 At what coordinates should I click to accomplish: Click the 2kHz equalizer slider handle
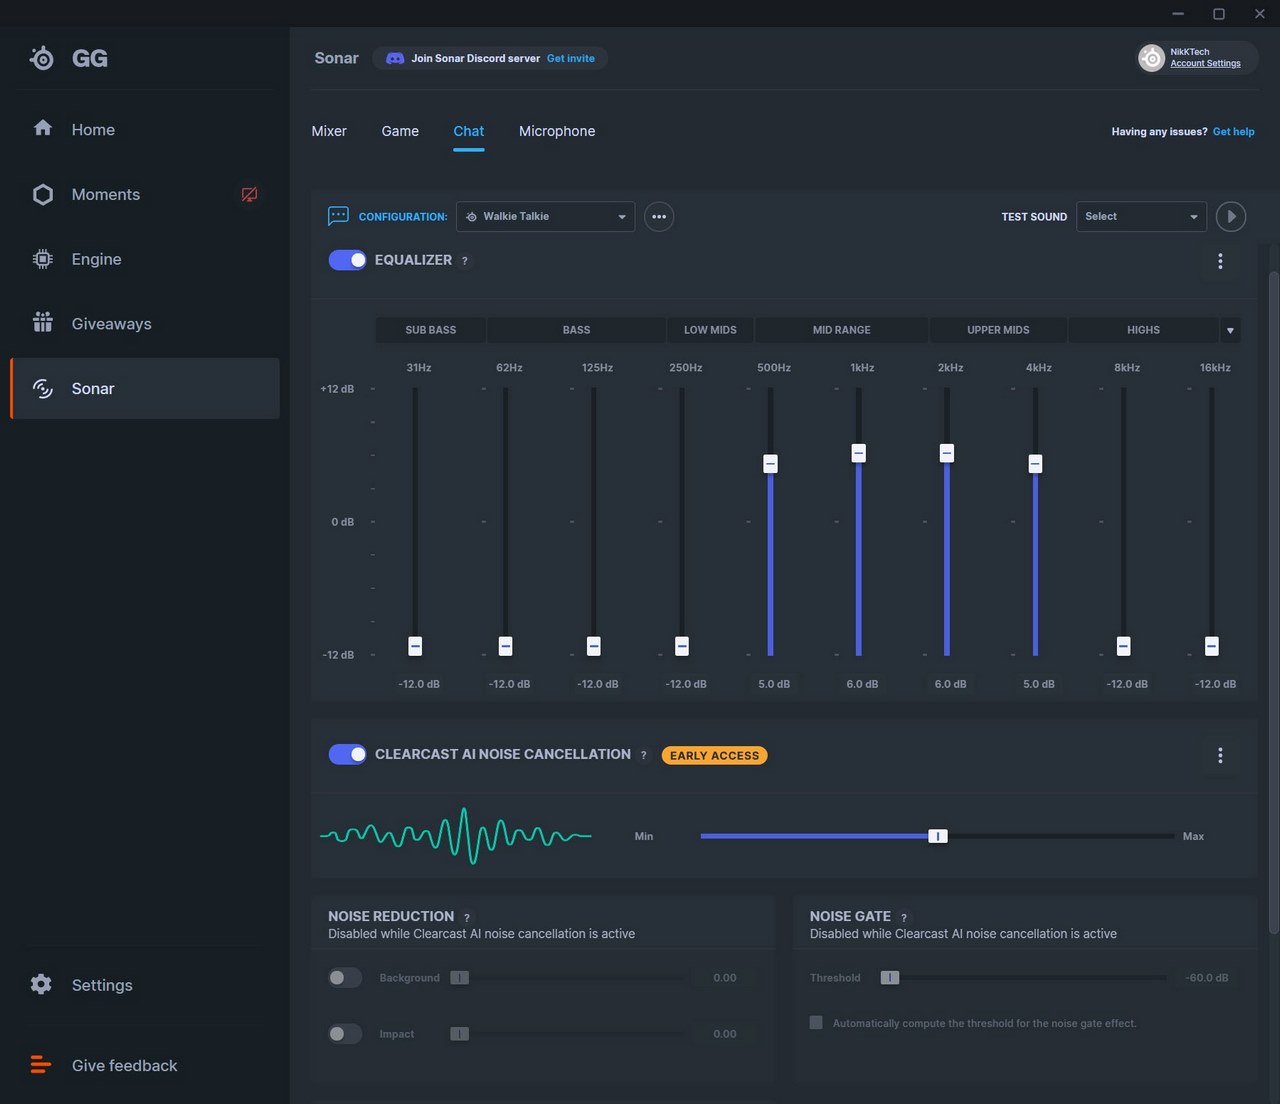[x=947, y=453]
